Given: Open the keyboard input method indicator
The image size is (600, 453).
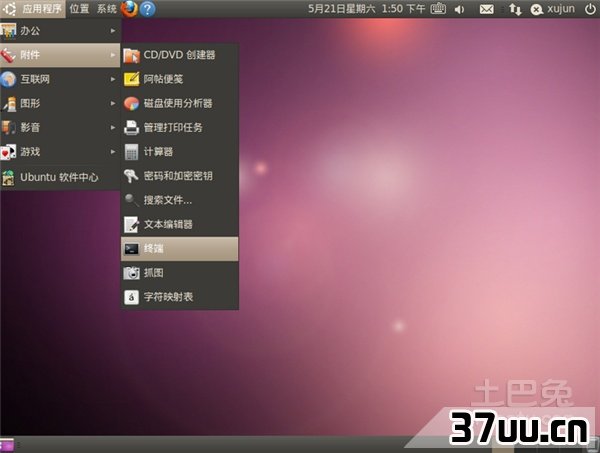Looking at the screenshot, I should click(x=438, y=9).
